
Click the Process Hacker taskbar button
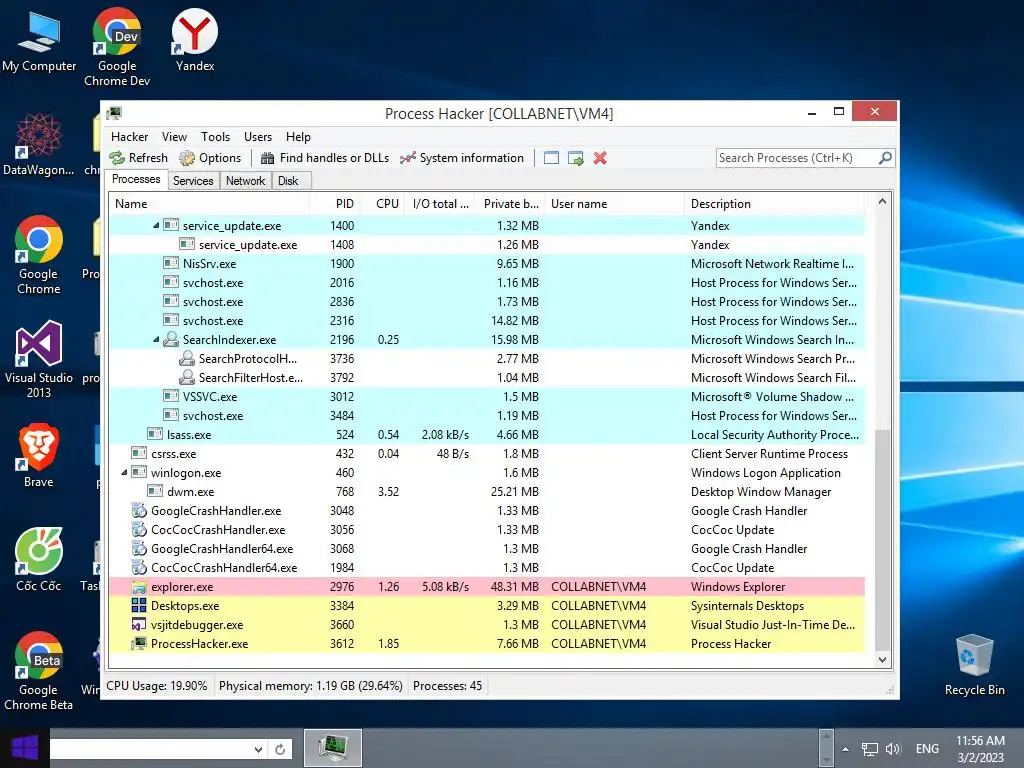[333, 748]
